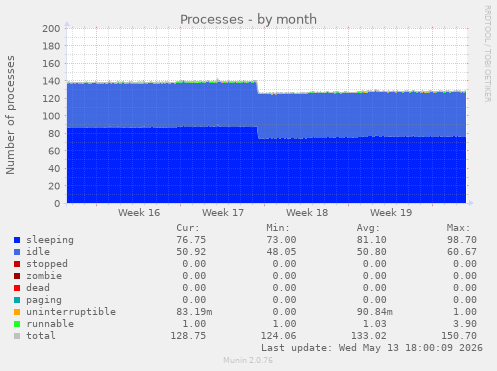Click sleeping current value 76.75
Screen dimensions: 497x371
[x=191, y=240]
